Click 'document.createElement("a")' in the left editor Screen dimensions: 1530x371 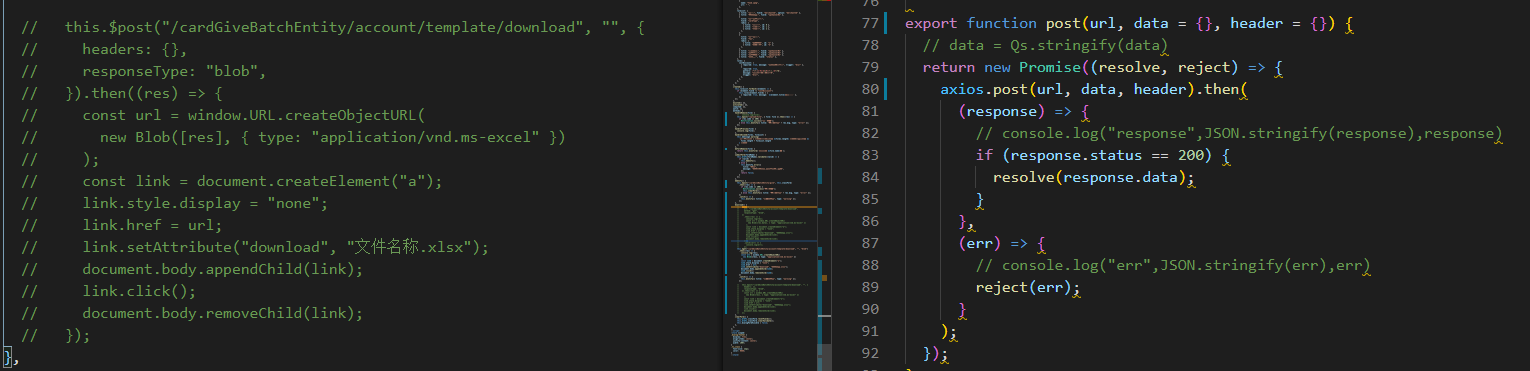(x=314, y=181)
